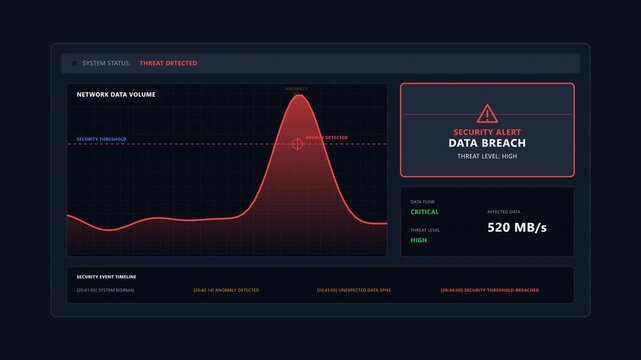Click the DATA FLOW label

(422, 202)
